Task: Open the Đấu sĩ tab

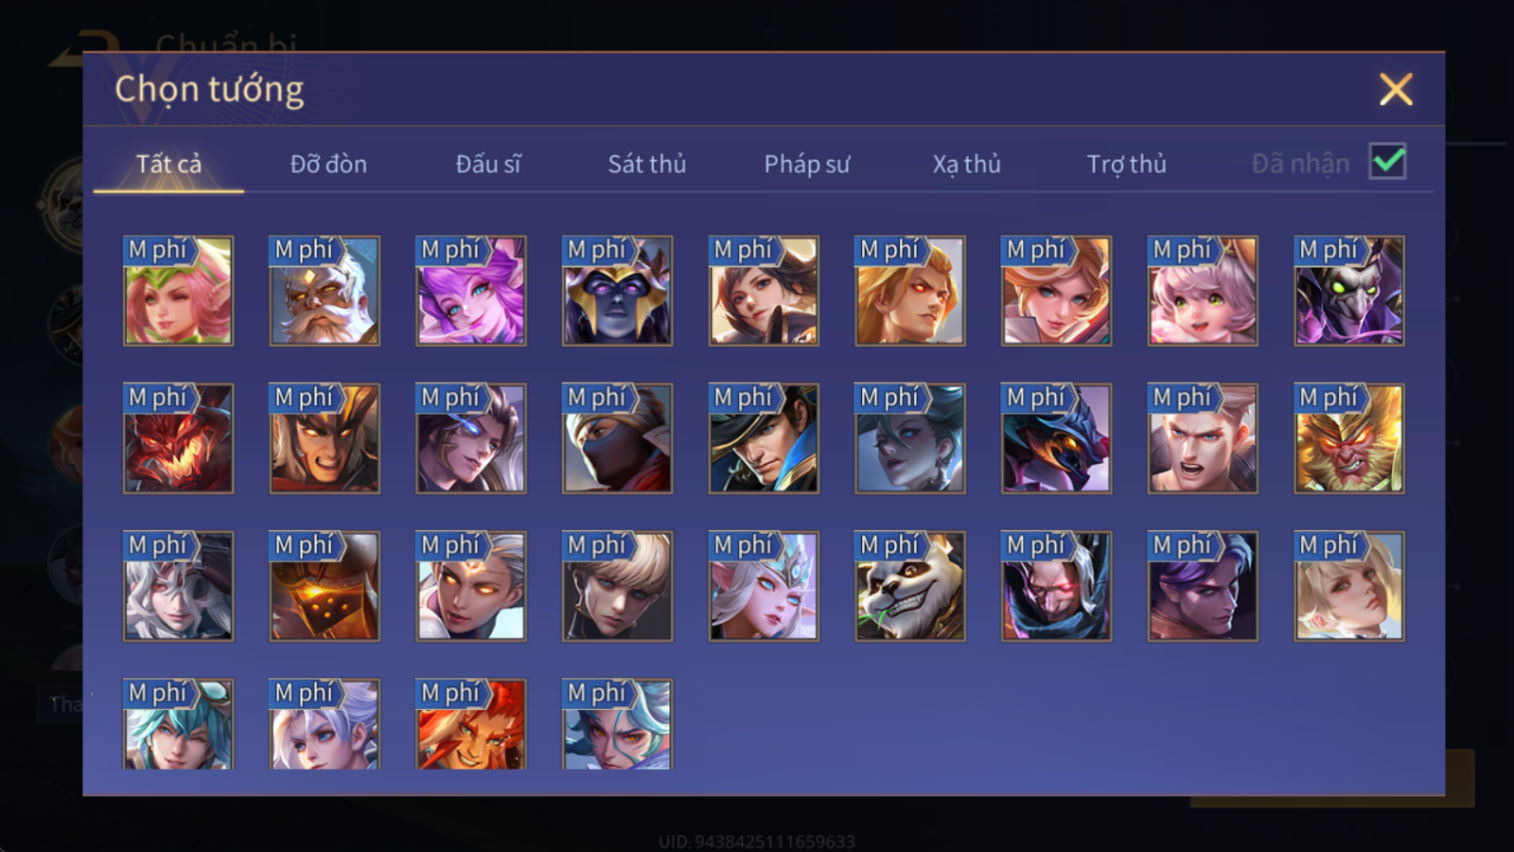Action: 488,164
